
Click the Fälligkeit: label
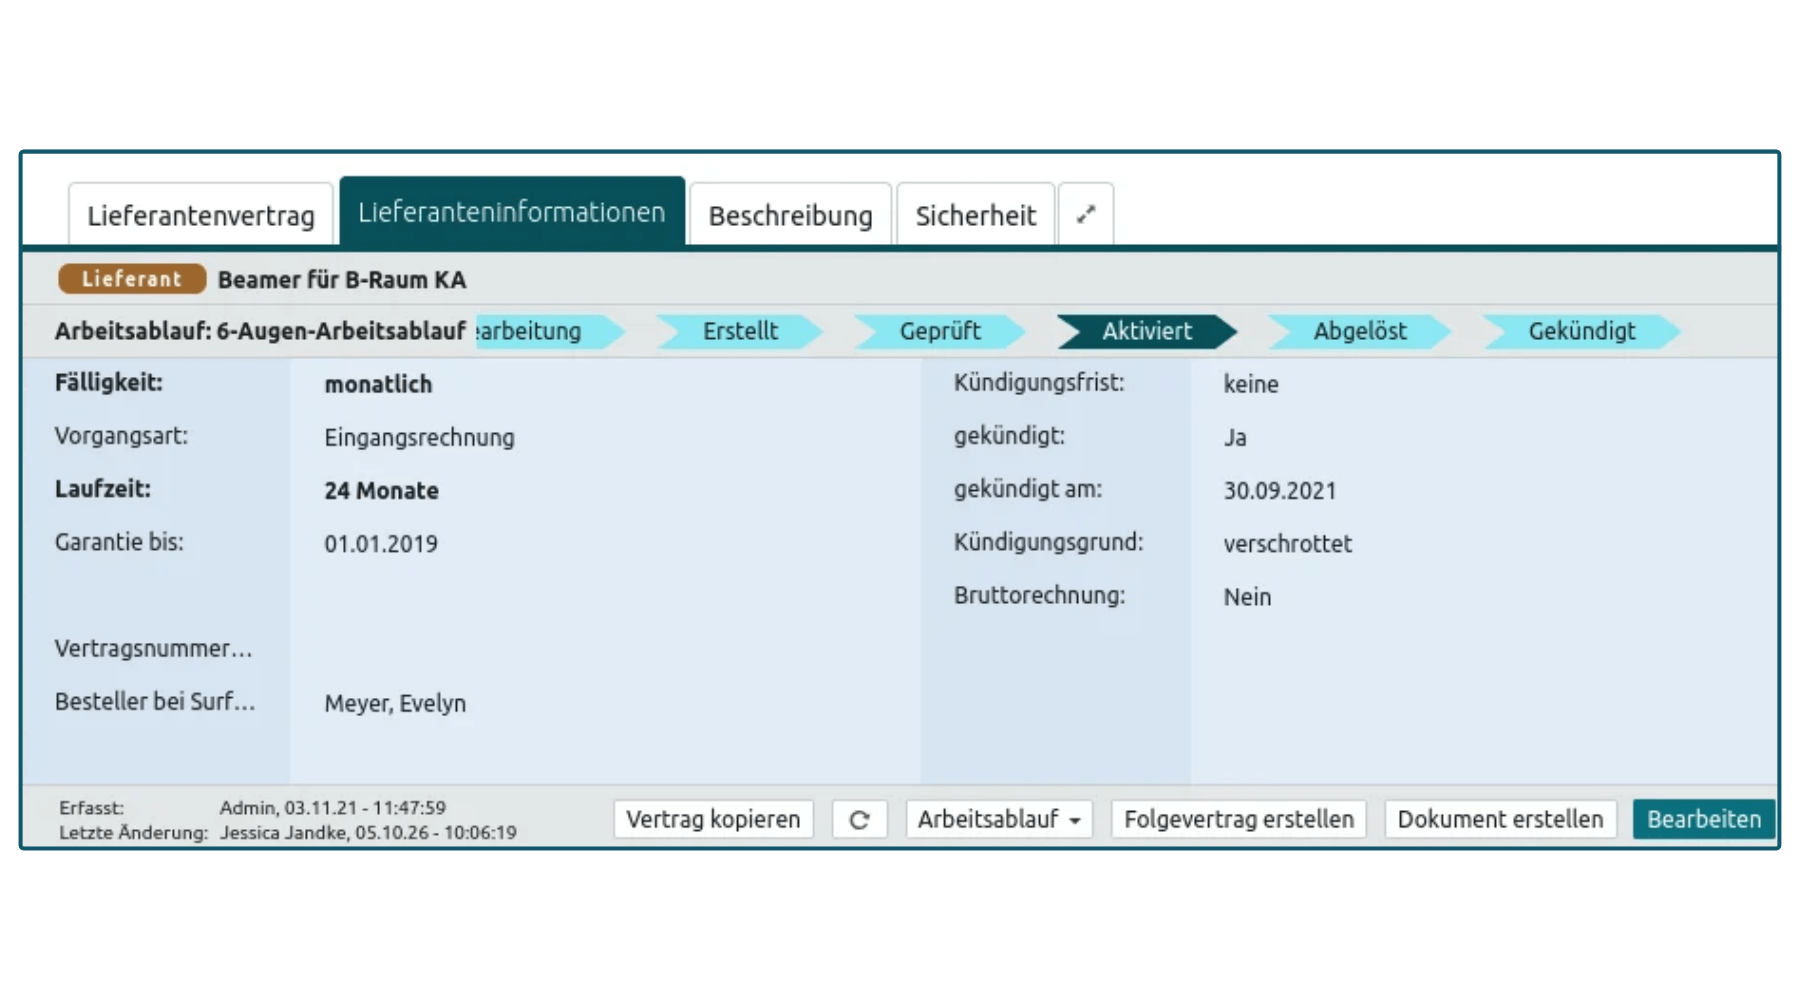[108, 383]
